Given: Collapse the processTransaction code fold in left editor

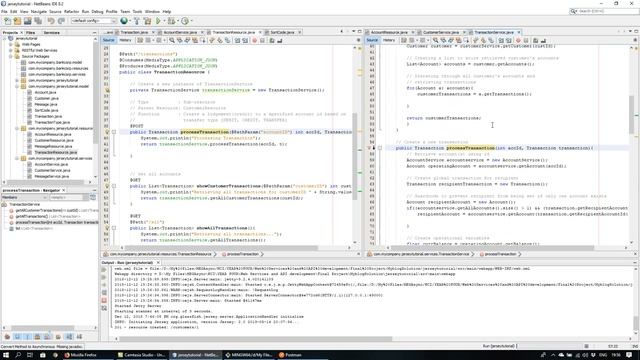Looking at the screenshot, I should click(x=114, y=132).
